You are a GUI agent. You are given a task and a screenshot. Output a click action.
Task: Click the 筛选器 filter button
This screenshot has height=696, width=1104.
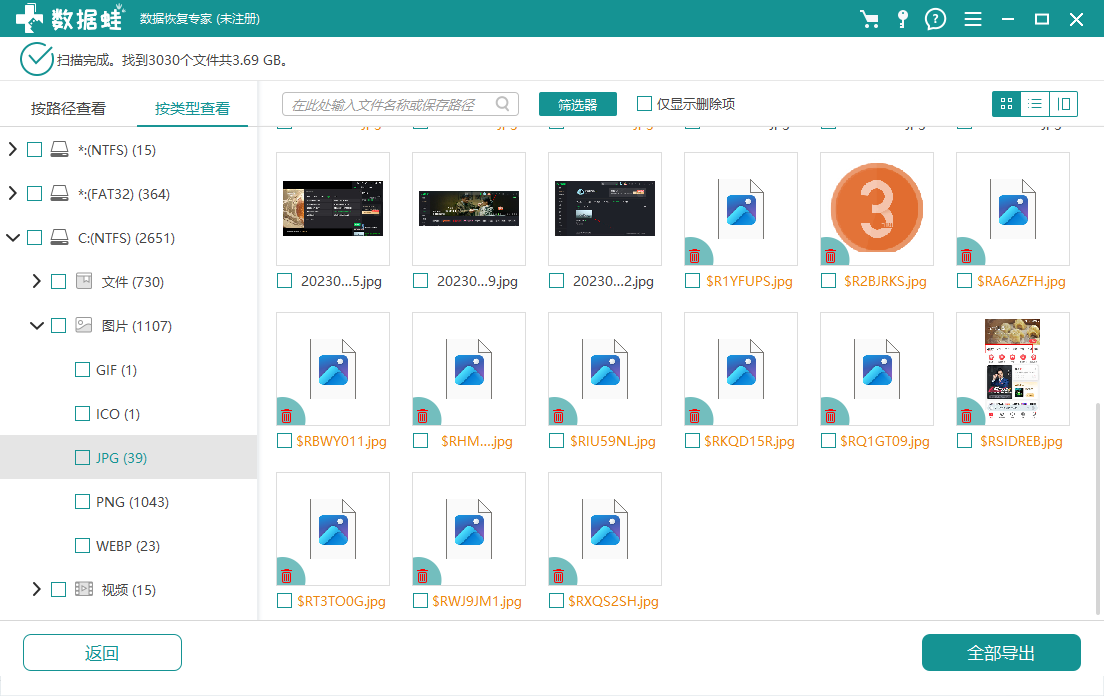pyautogui.click(x=577, y=105)
